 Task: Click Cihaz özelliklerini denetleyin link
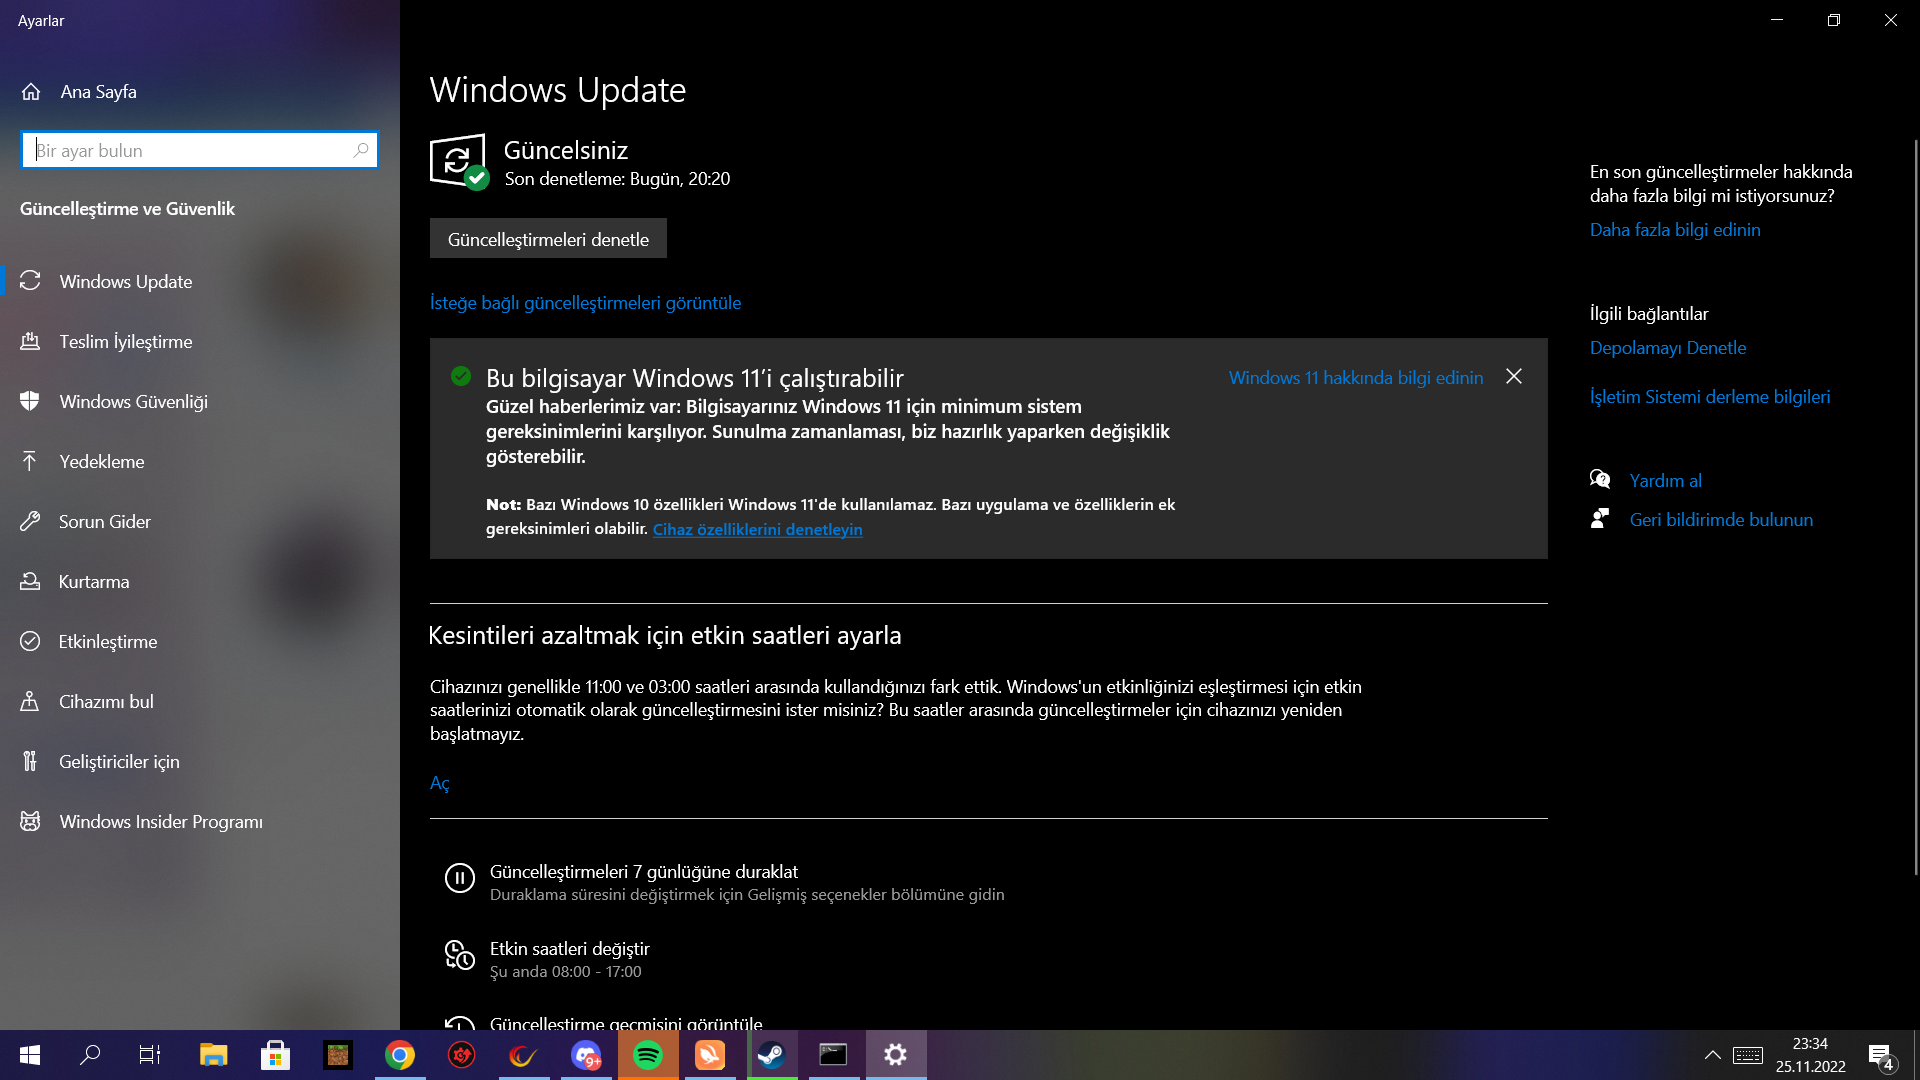757,529
